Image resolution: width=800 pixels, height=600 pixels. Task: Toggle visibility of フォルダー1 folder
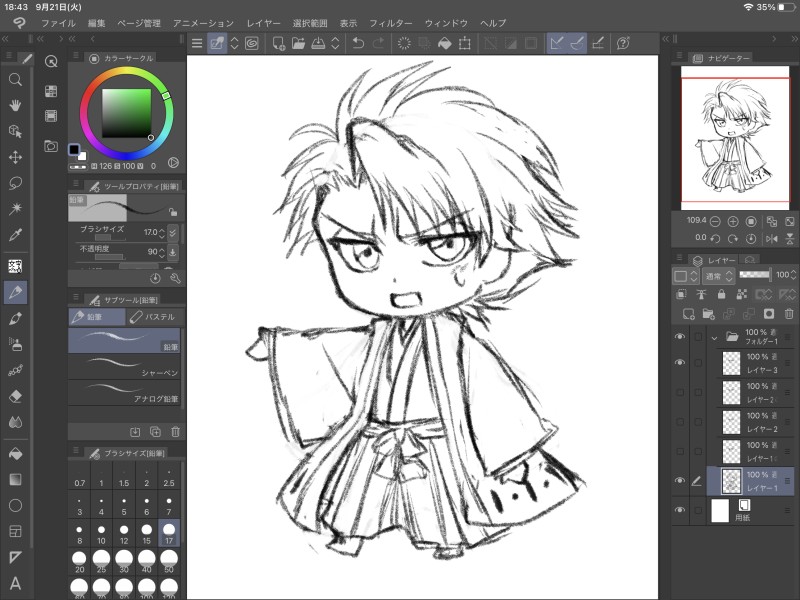tap(680, 337)
